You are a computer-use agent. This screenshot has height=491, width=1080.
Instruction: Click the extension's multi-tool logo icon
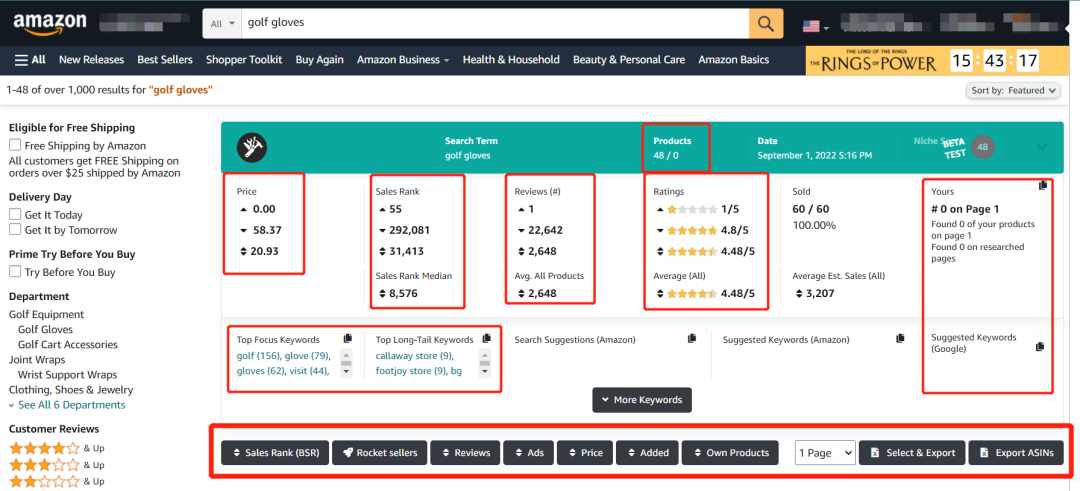tap(252, 147)
